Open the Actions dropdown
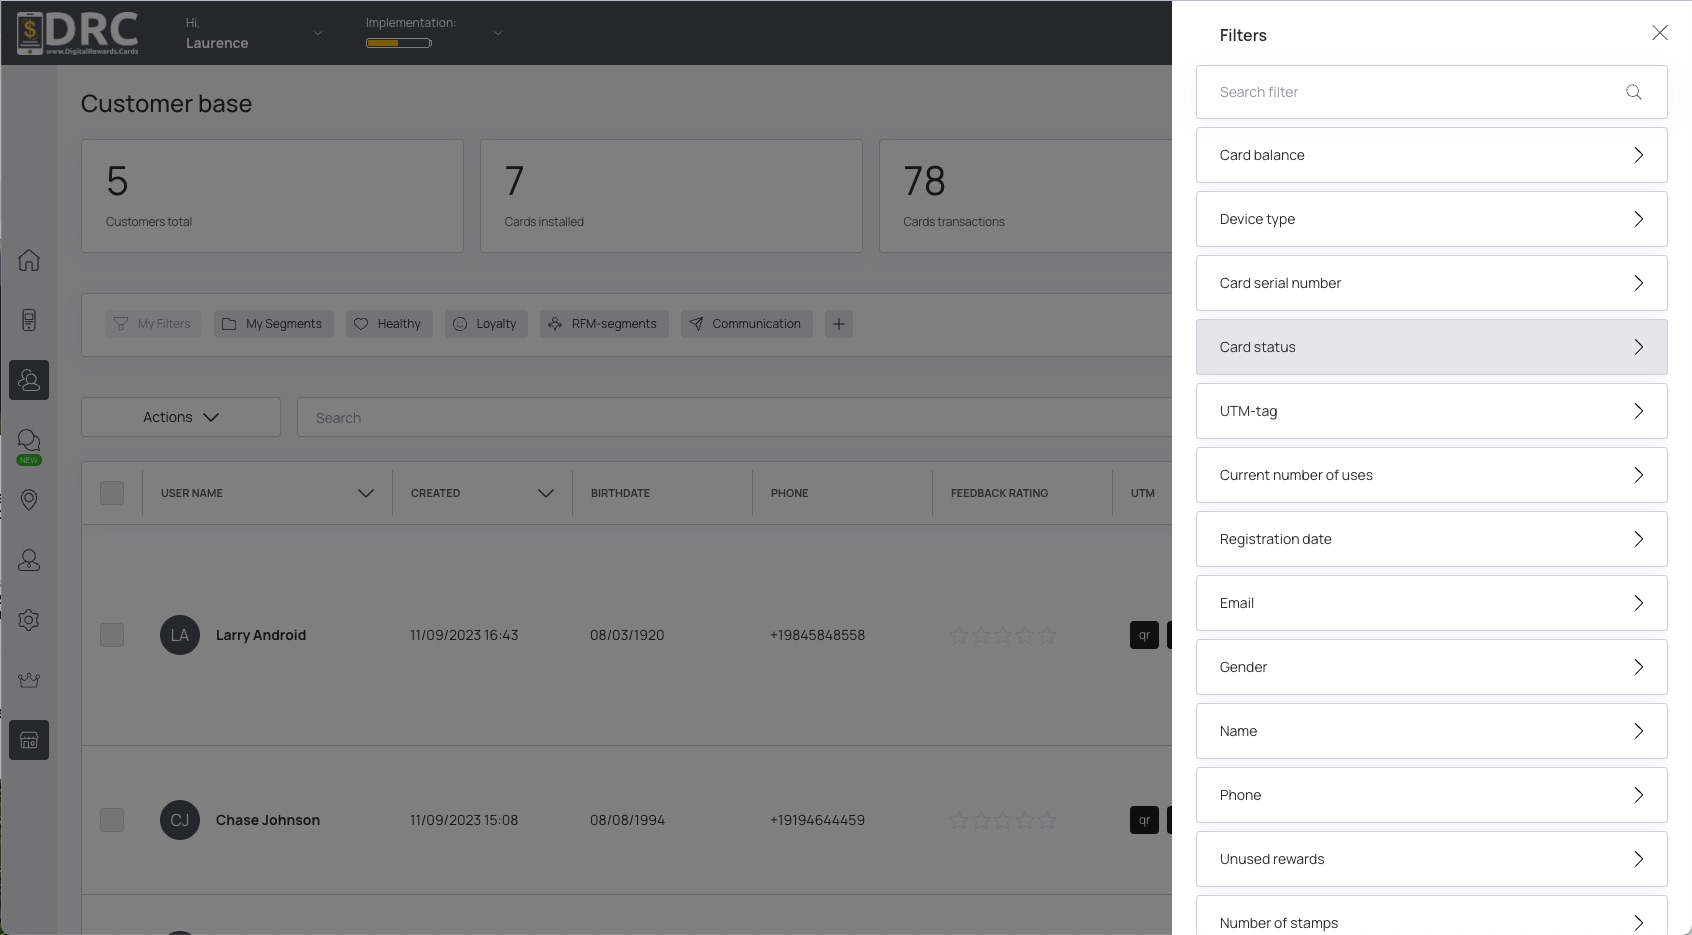 click(x=181, y=417)
